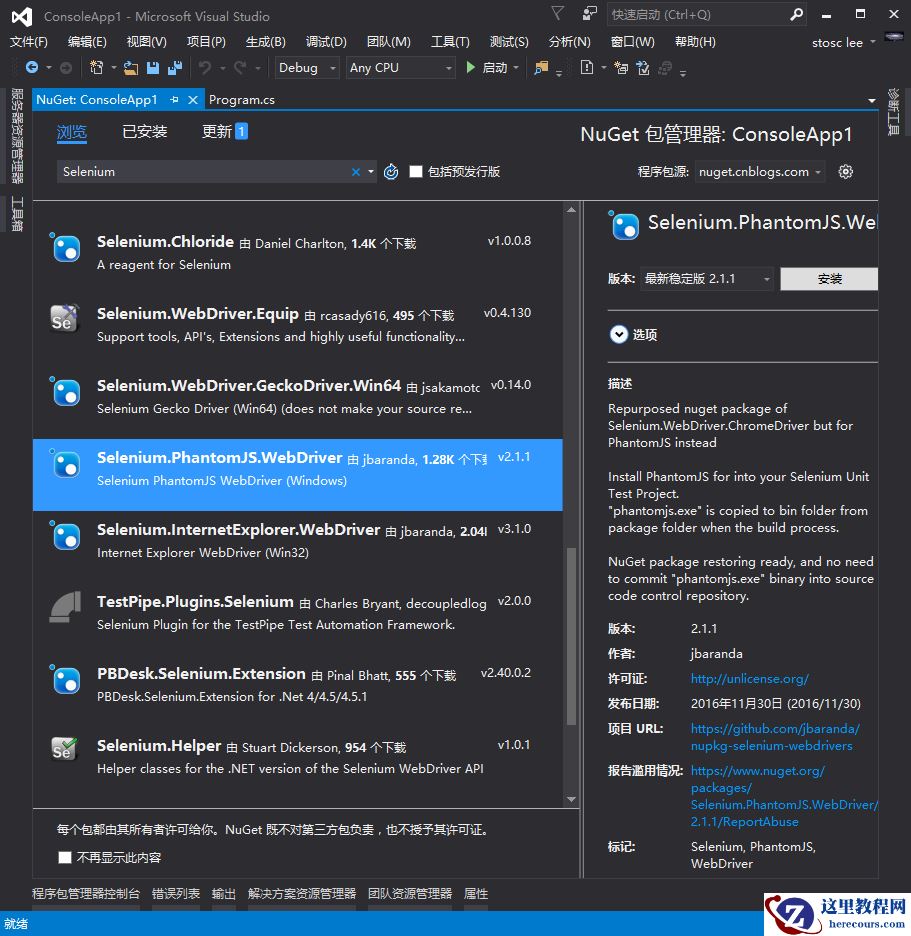Viewport: 911px width, 936px height.
Task: Open the Package Manager Console bottom tab
Action: click(x=85, y=894)
